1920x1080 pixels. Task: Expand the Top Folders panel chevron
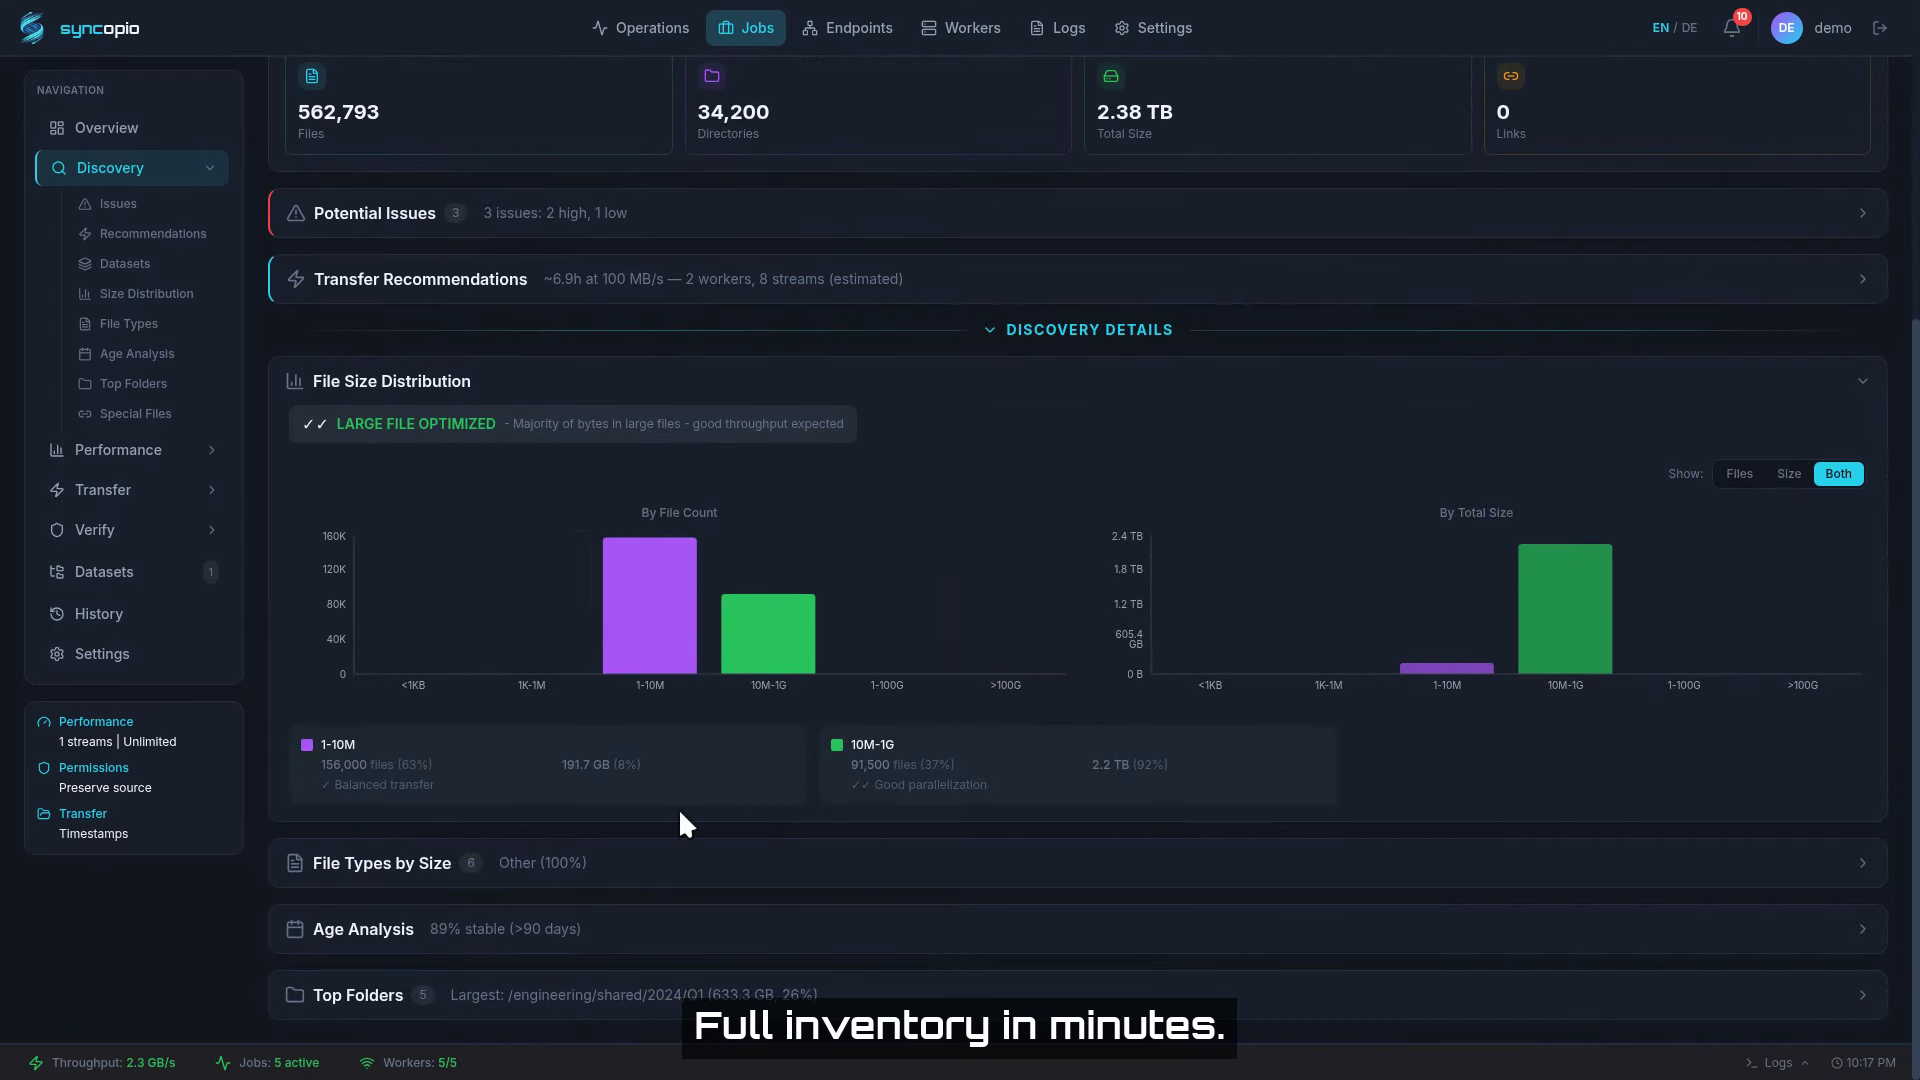pos(1862,995)
